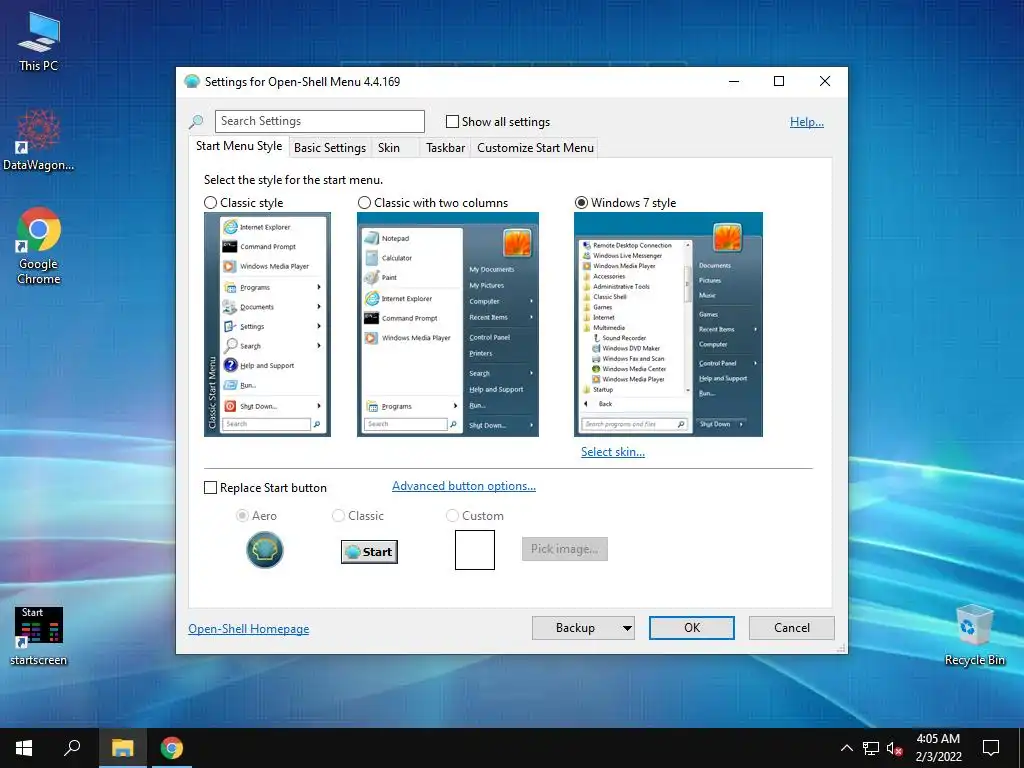Visit the Open-Shell Homepage link

coord(249,629)
